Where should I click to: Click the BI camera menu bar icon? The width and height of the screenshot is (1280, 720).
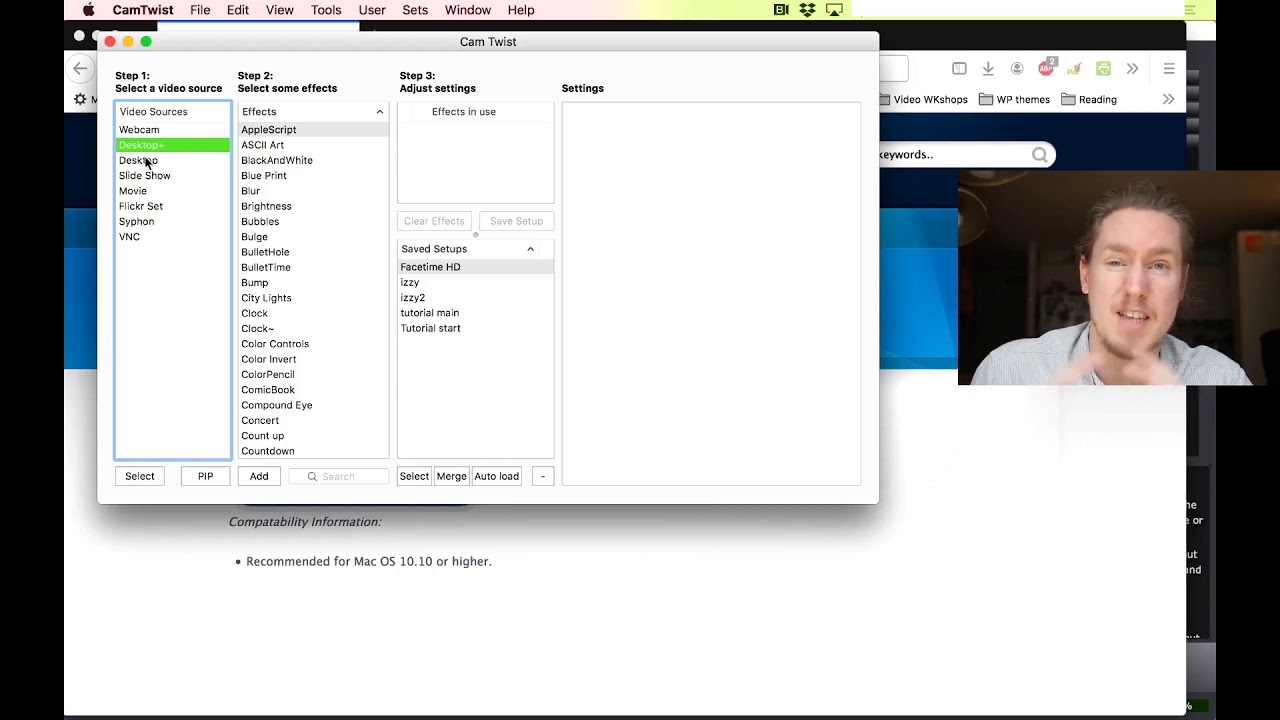[782, 10]
